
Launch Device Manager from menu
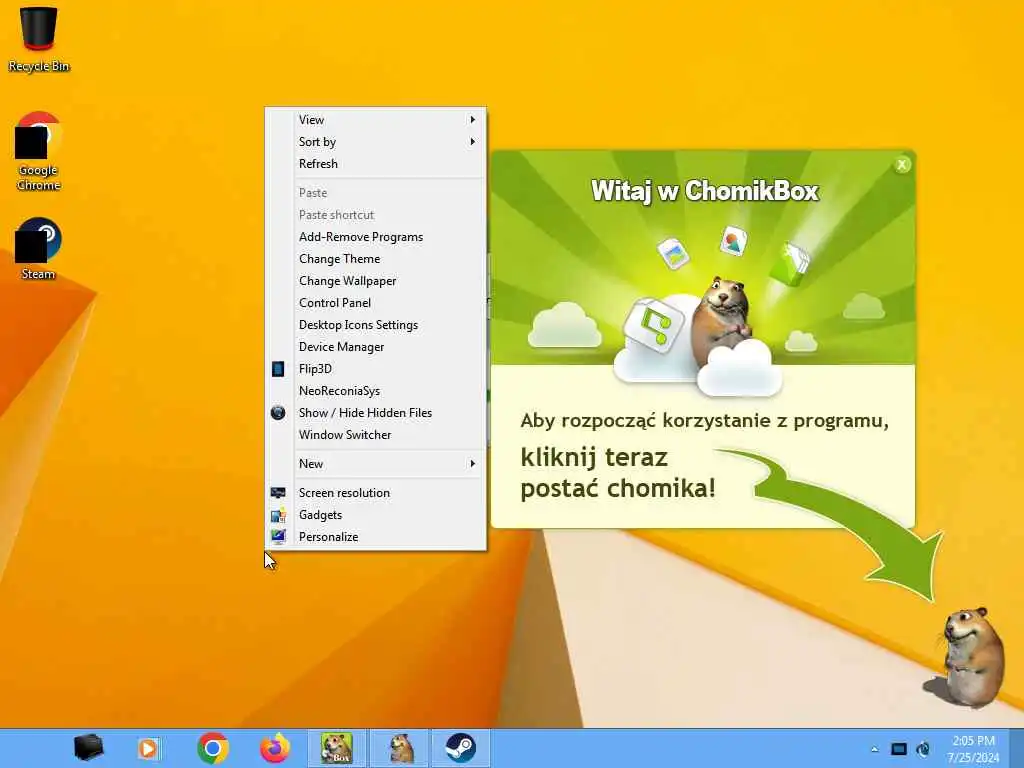coord(389,347)
